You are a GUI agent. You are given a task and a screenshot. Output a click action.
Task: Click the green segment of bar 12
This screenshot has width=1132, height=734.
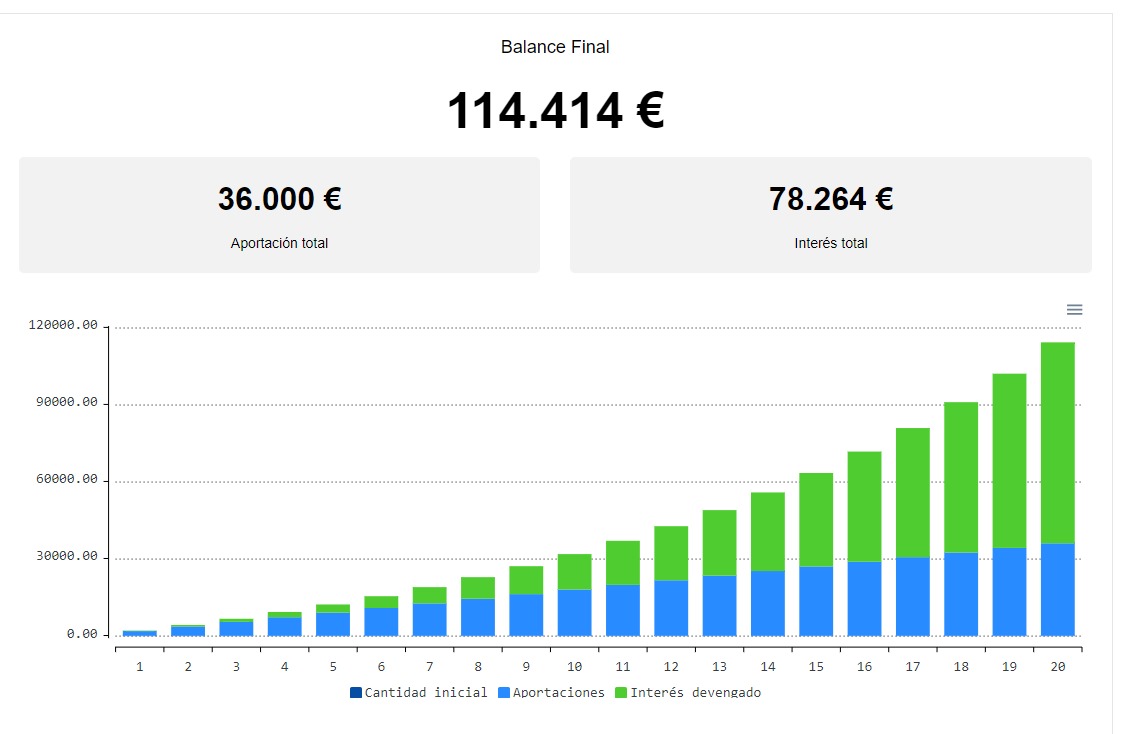point(671,553)
